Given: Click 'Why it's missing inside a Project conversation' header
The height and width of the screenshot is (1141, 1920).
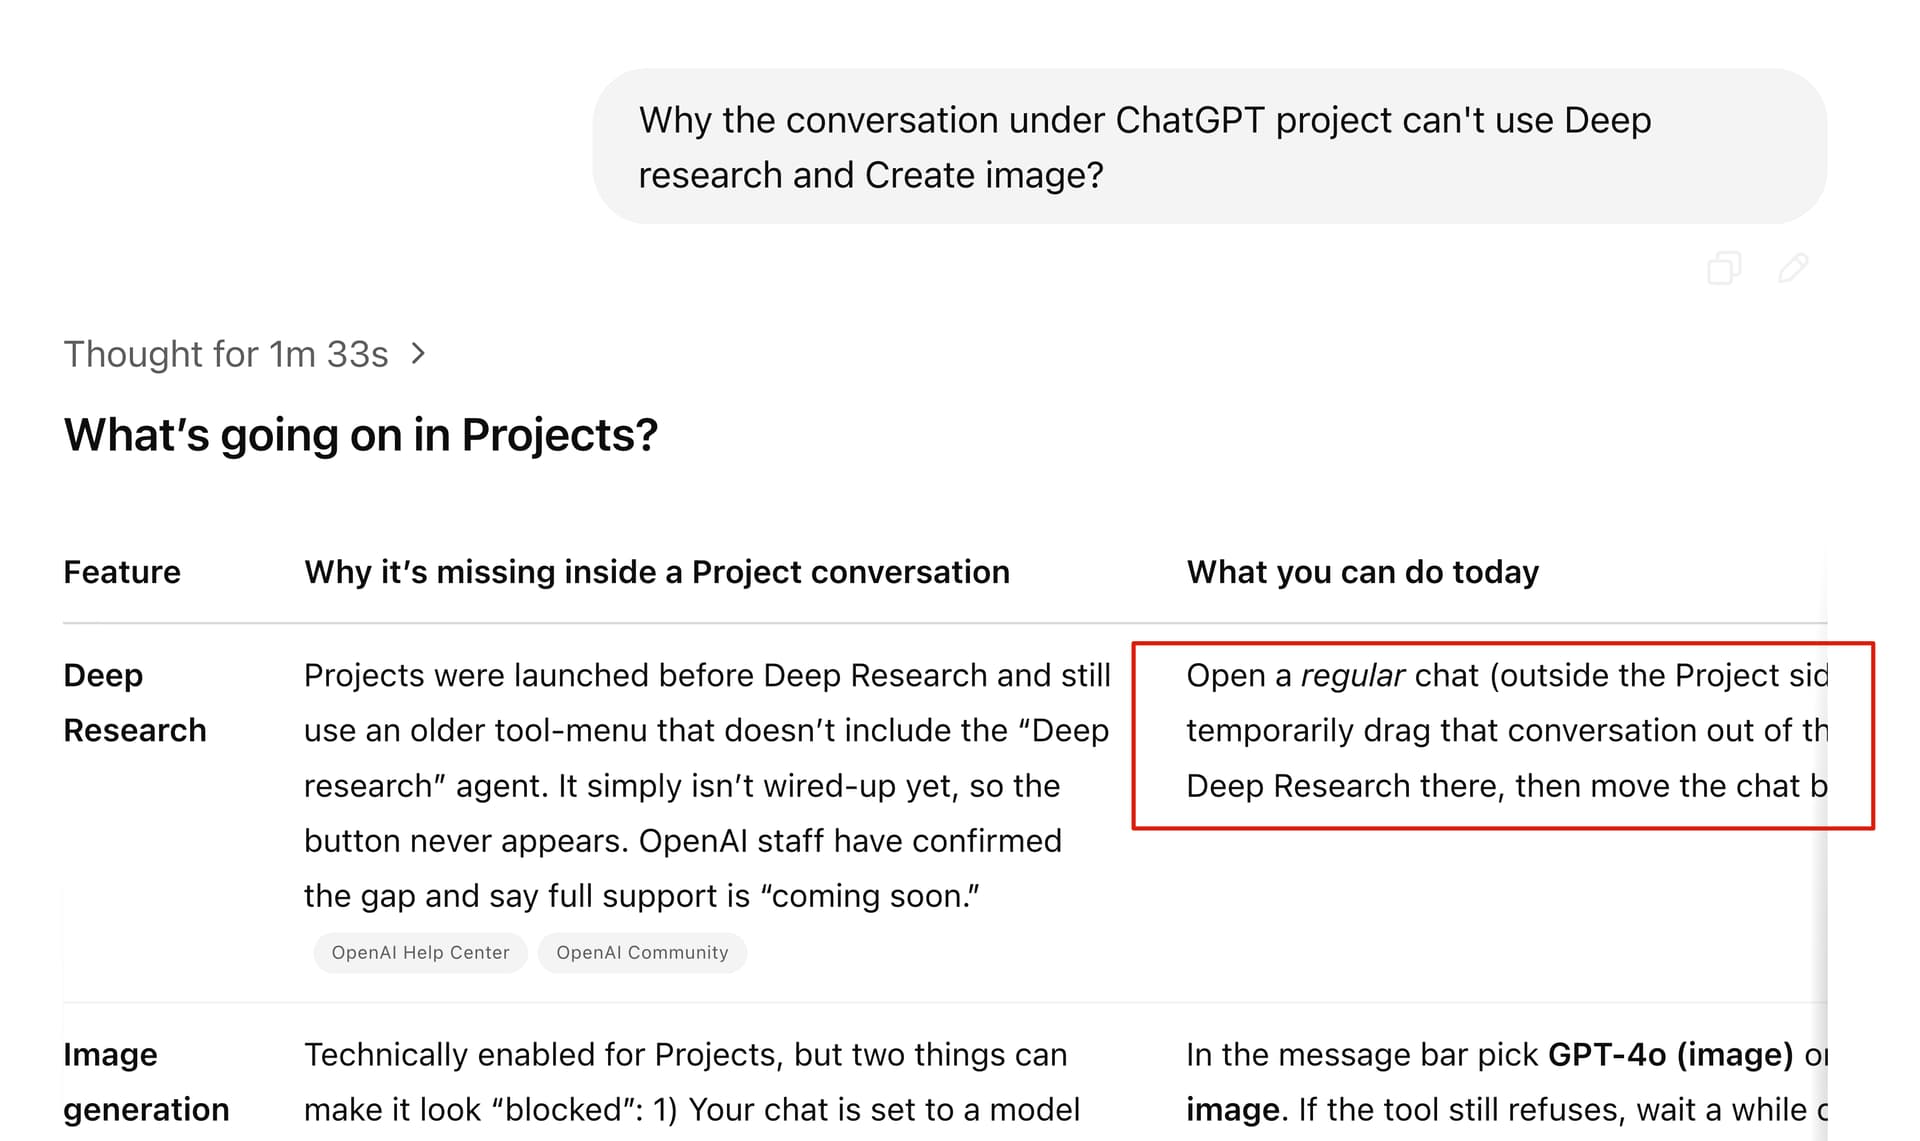Looking at the screenshot, I should [x=657, y=572].
